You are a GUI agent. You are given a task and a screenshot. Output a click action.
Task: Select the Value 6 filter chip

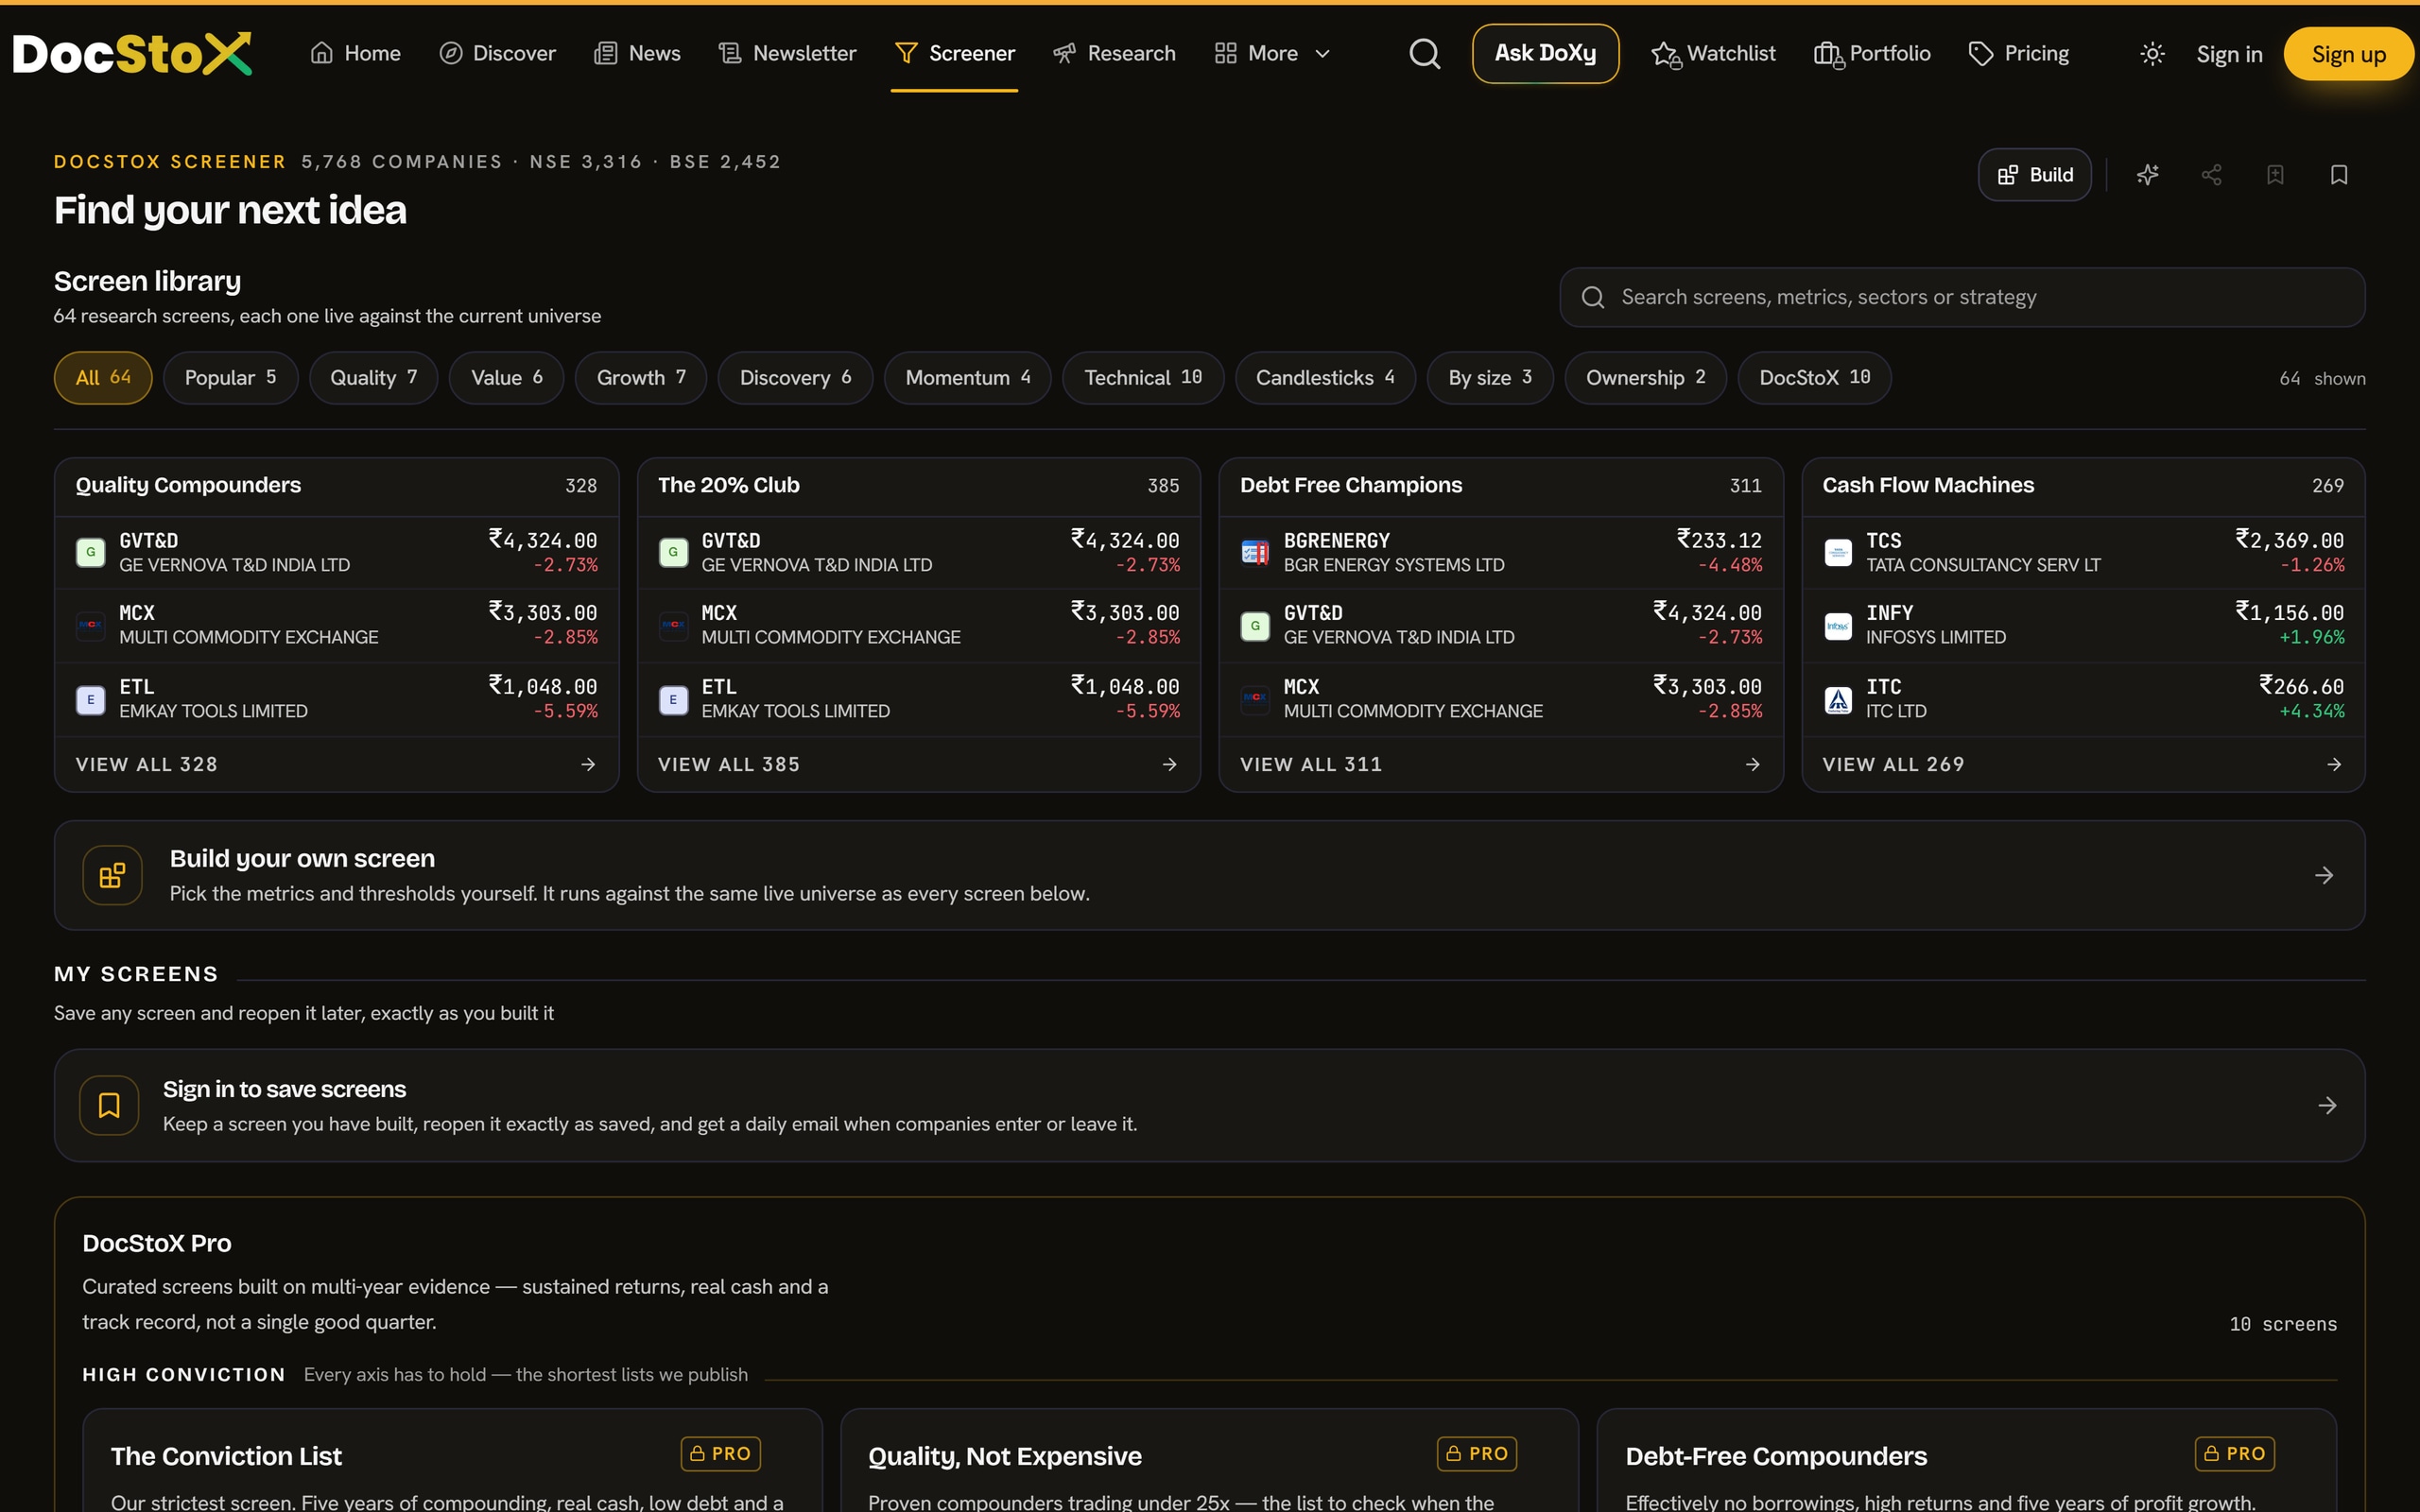tap(506, 378)
